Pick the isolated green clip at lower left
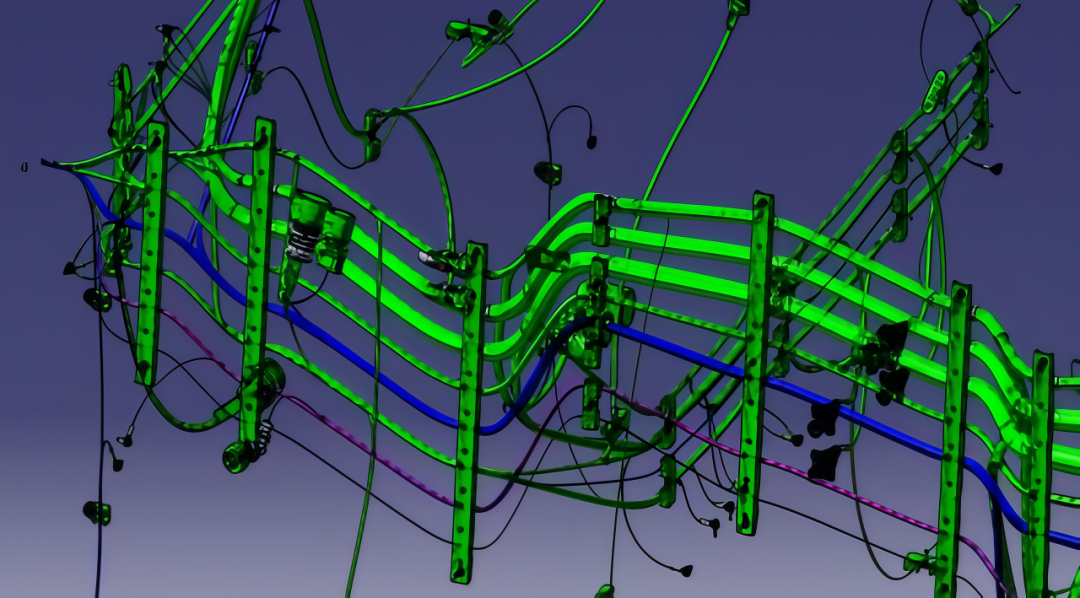Viewport: 1080px width, 598px height. (x=97, y=512)
